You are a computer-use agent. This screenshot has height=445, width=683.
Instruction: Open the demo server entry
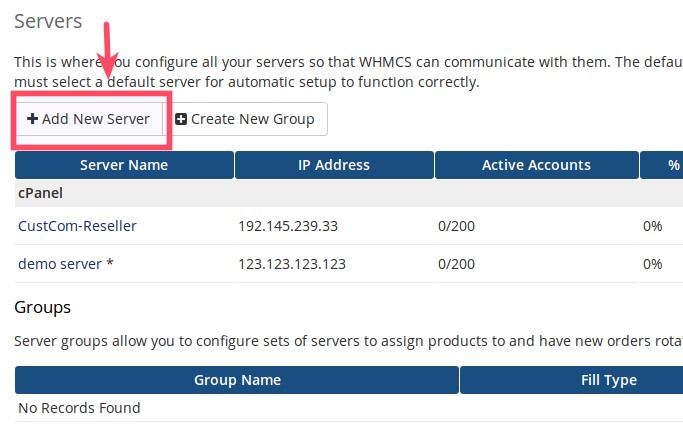(65, 264)
